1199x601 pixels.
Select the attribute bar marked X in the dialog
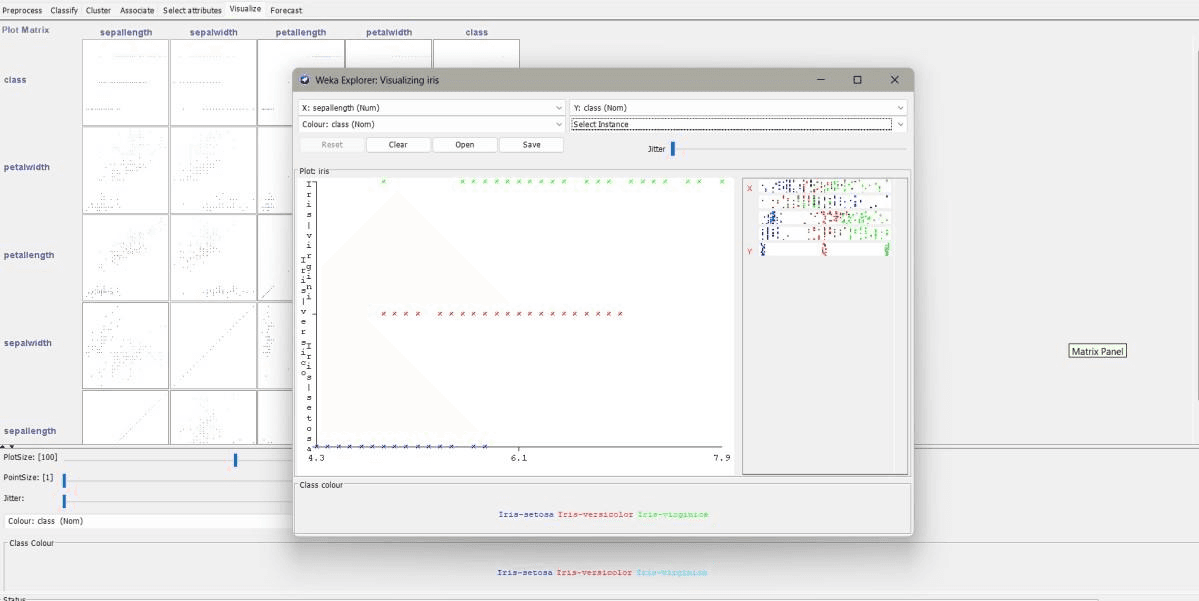pos(825,187)
